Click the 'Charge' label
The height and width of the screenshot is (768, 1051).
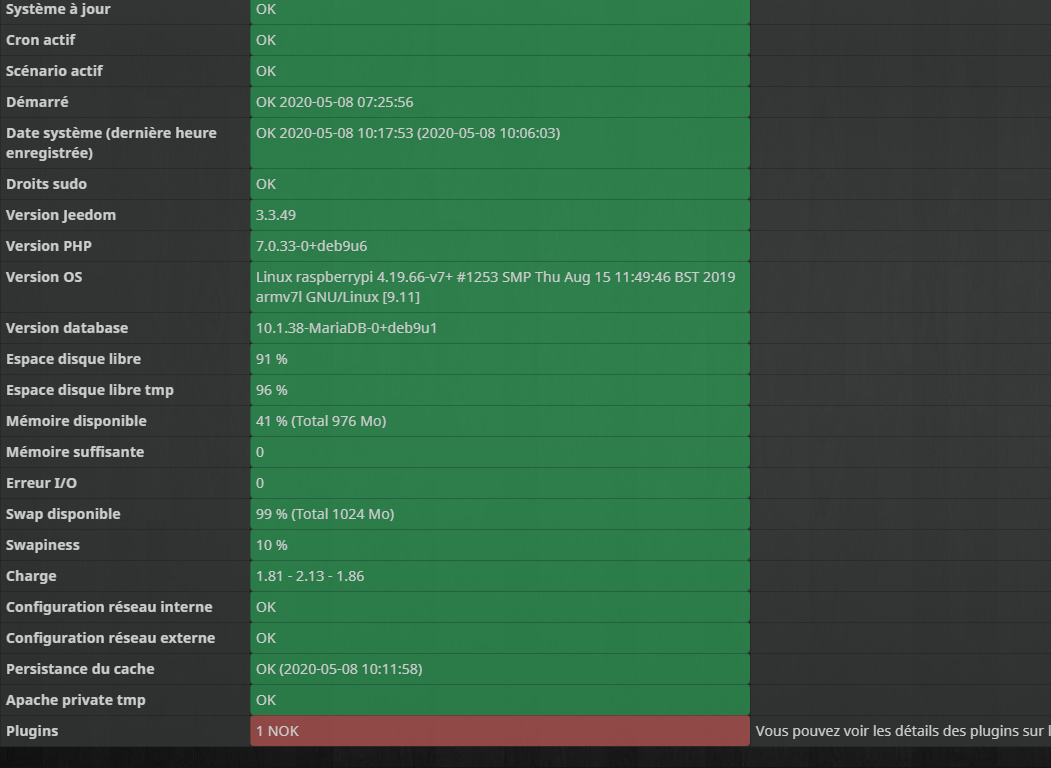(x=32, y=576)
